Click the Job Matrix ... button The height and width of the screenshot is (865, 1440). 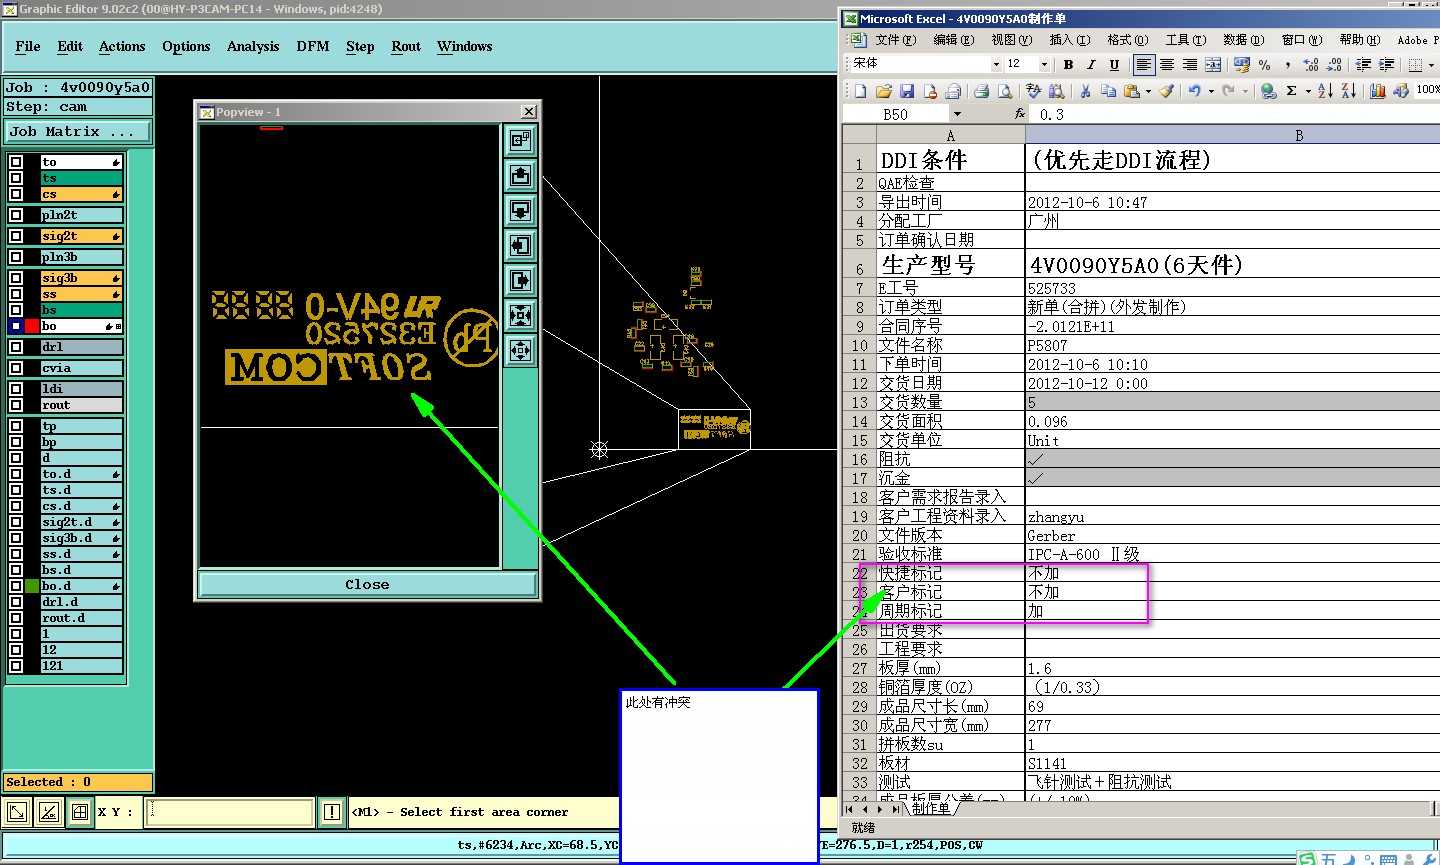(x=77, y=131)
